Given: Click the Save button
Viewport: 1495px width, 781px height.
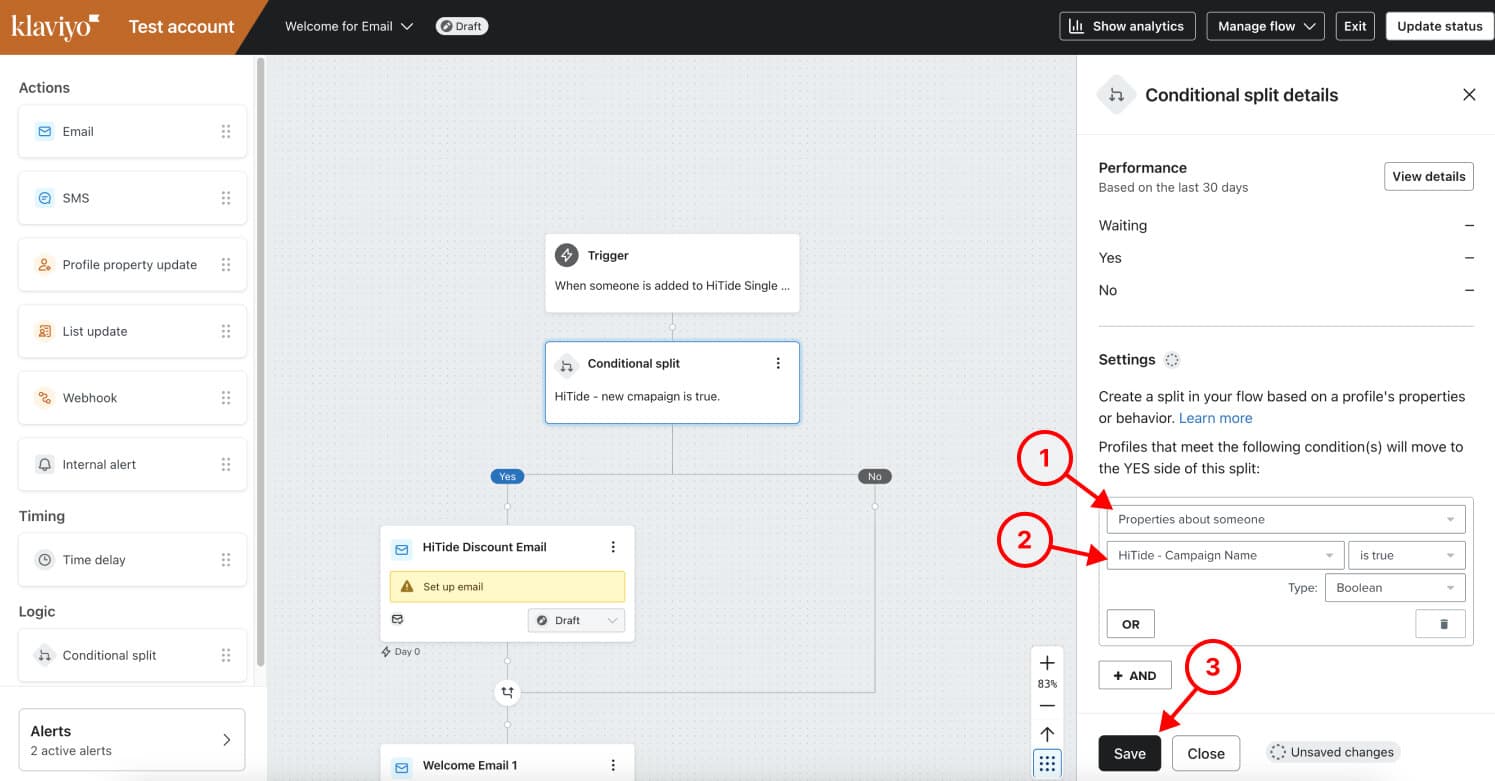Looking at the screenshot, I should pyautogui.click(x=1129, y=754).
